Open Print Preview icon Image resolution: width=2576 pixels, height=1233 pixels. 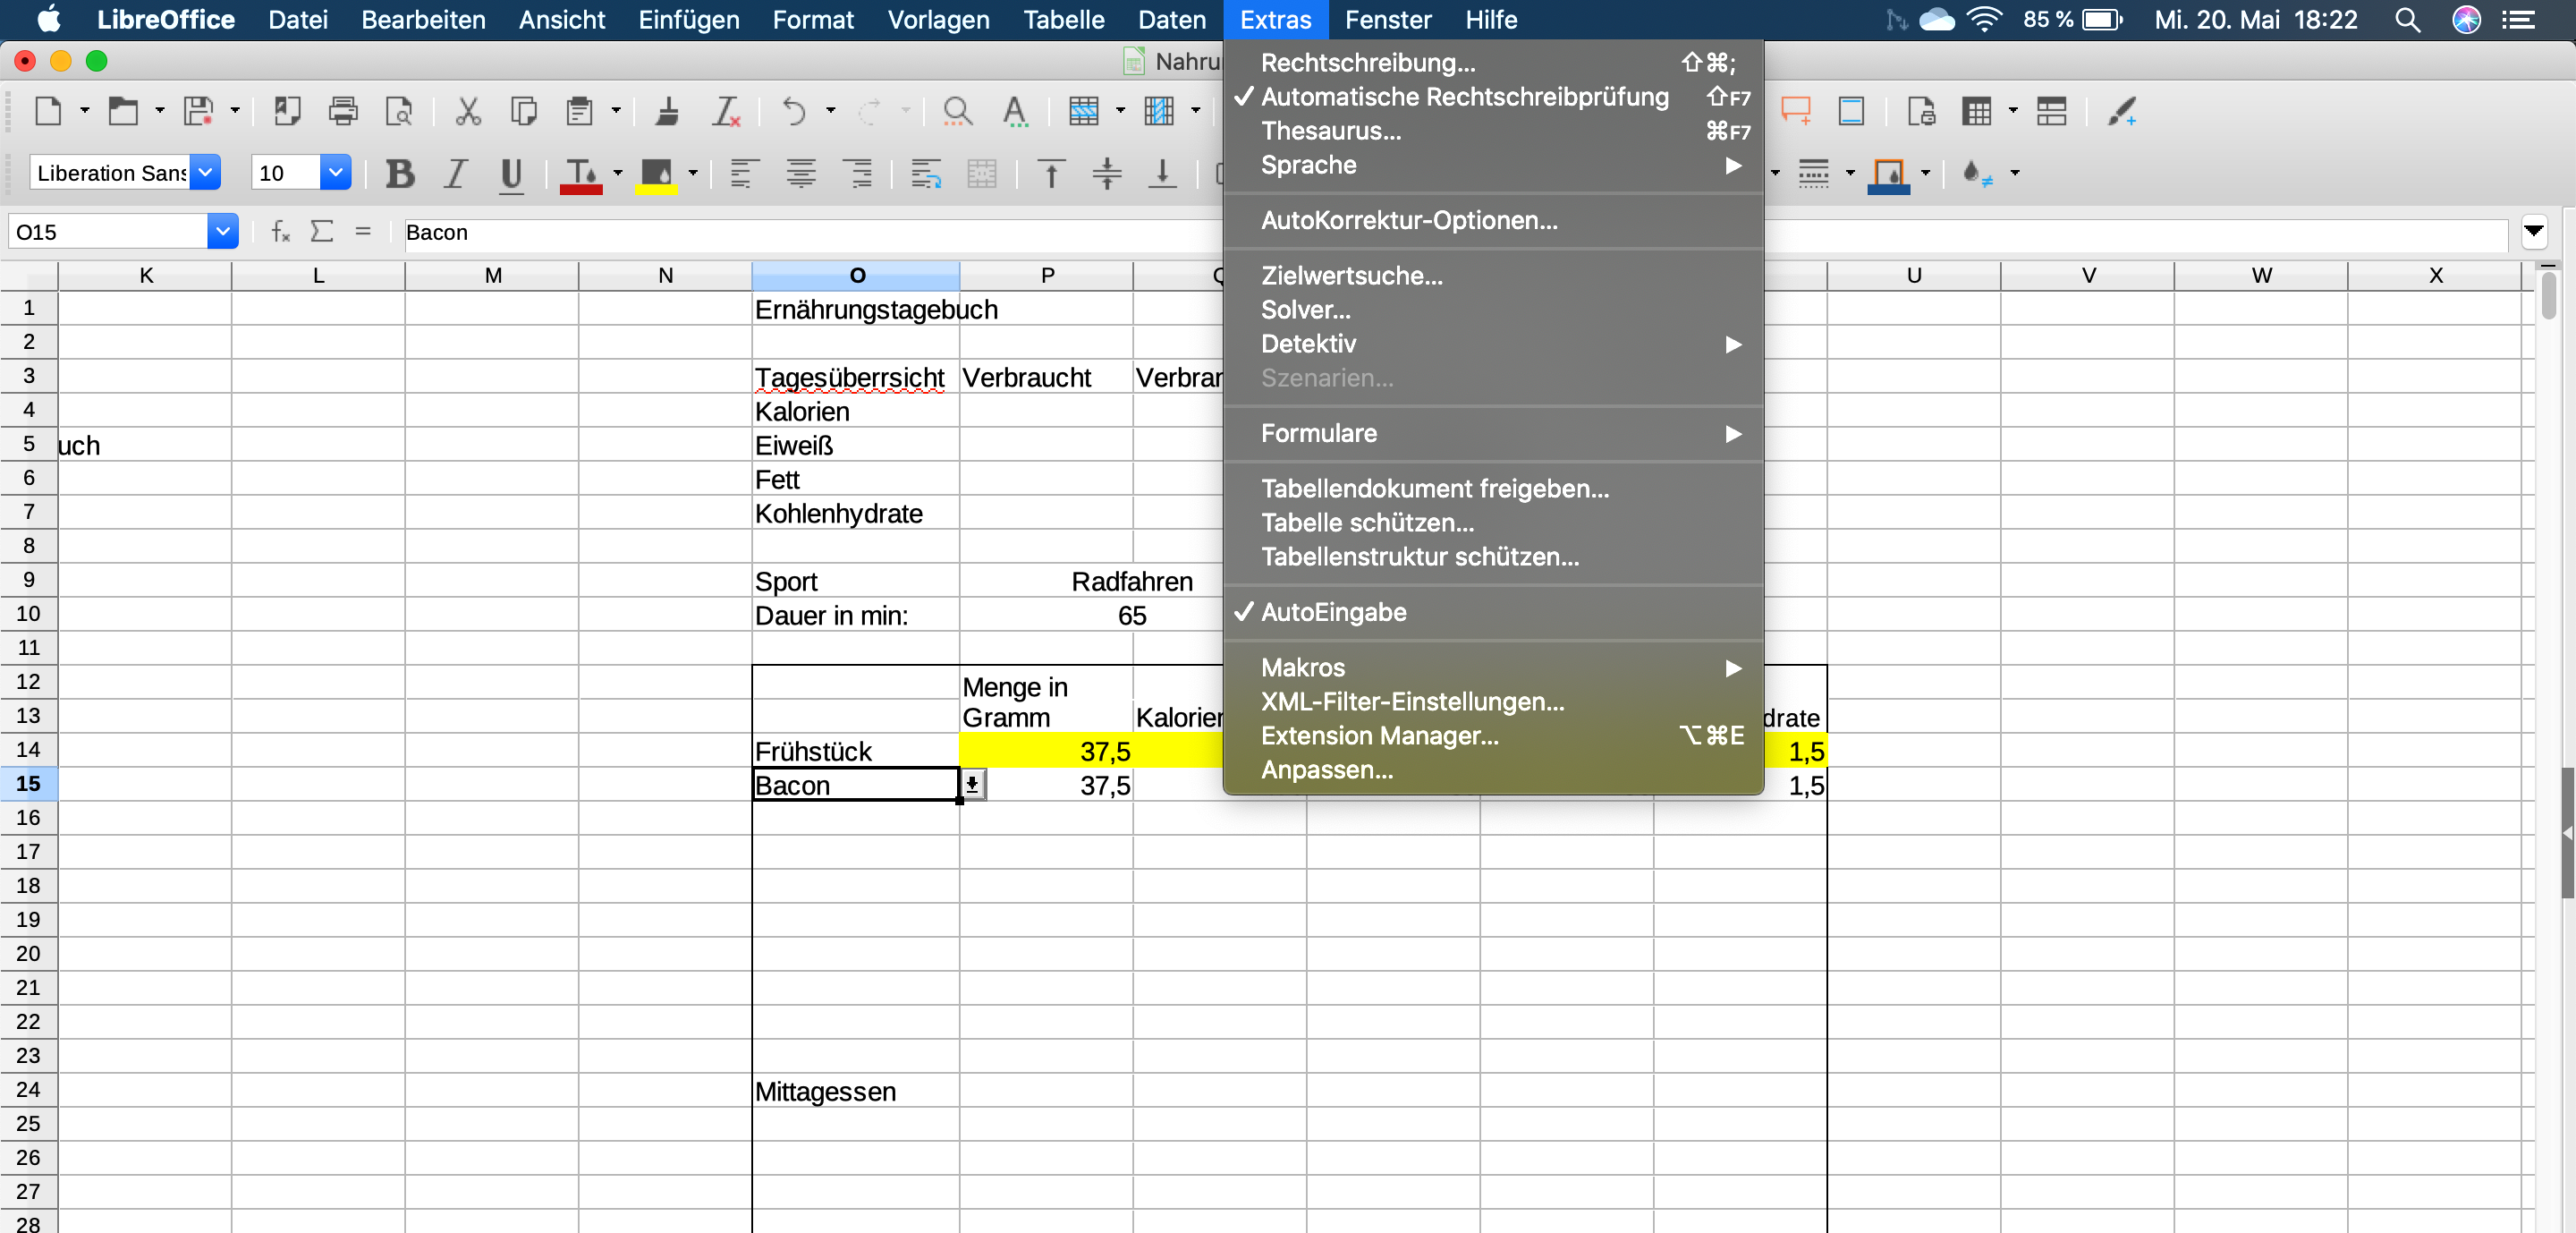pos(399,111)
